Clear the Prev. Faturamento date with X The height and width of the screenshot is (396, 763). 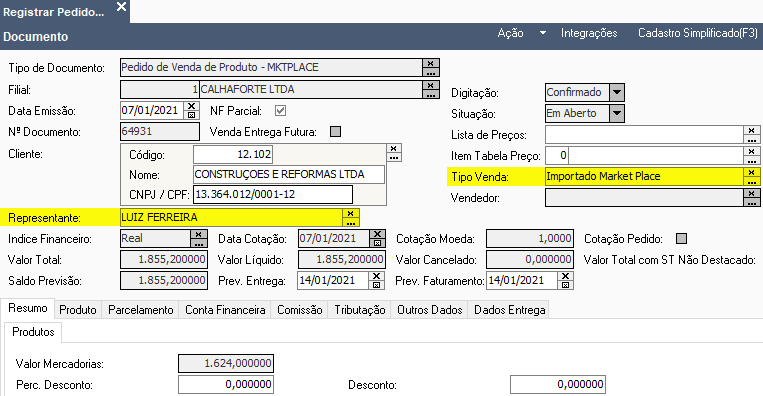coord(565,276)
